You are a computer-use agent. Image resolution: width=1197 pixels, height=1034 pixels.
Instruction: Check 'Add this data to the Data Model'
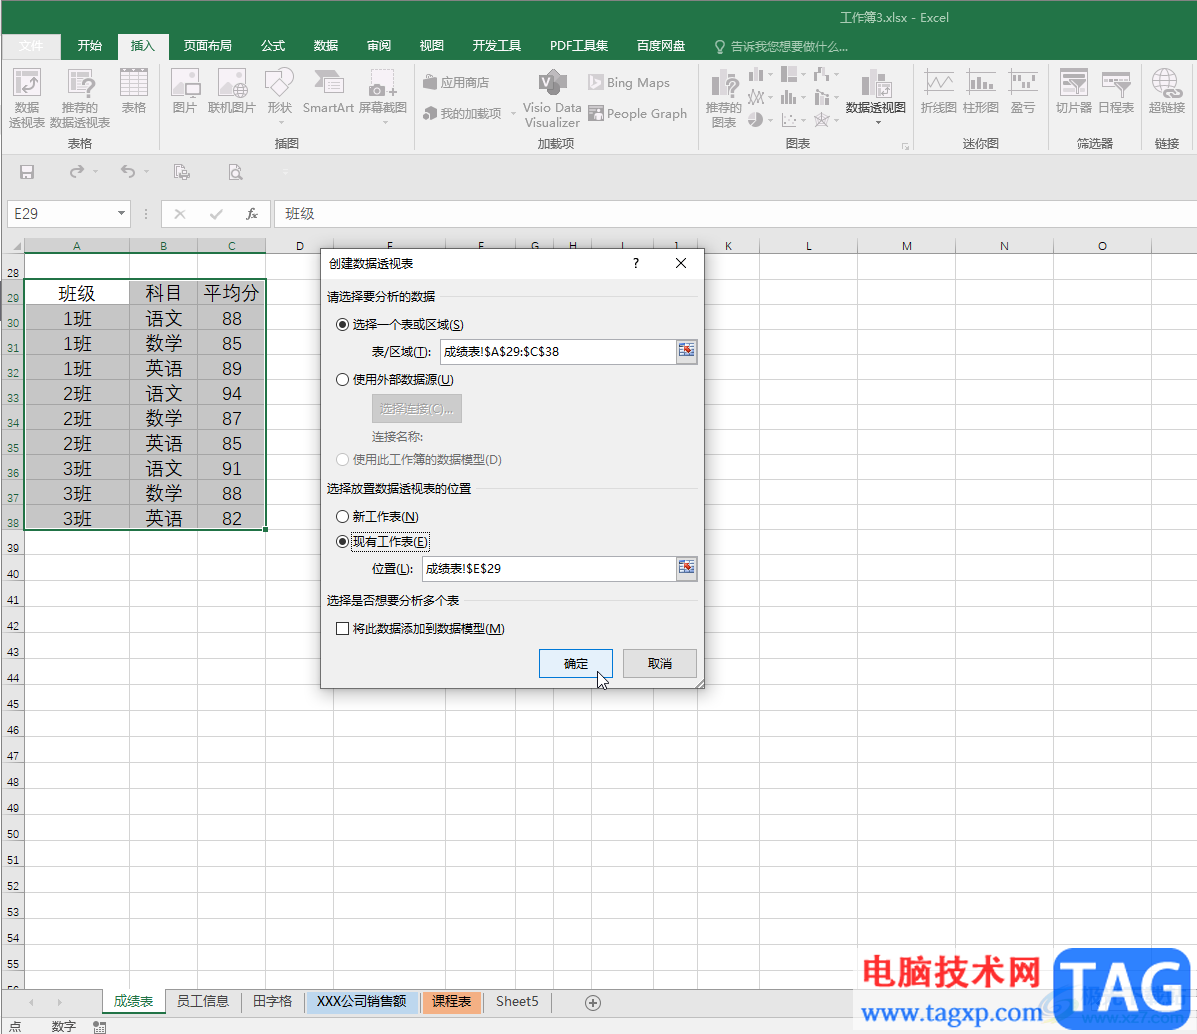point(342,628)
